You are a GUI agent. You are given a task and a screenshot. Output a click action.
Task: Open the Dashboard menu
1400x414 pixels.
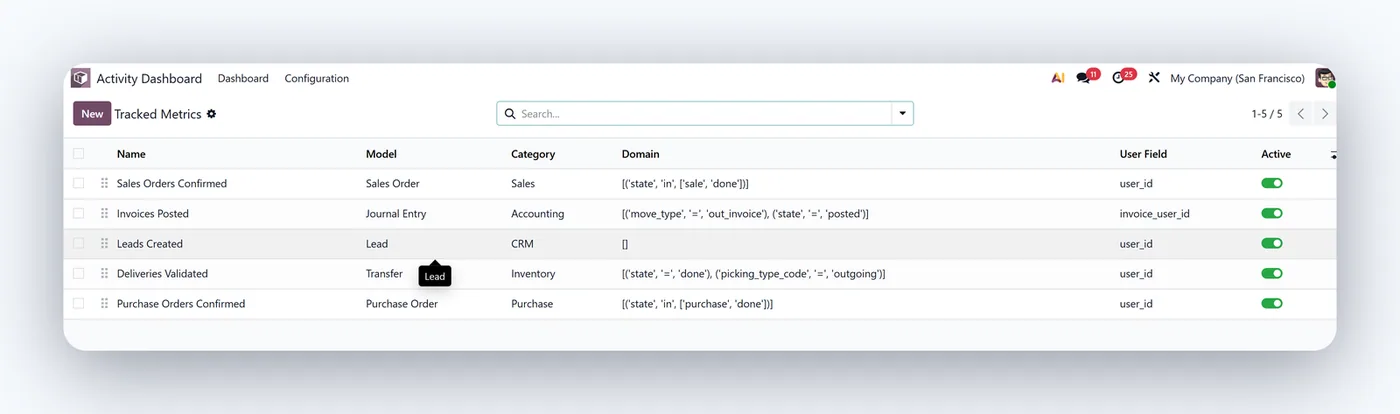pyautogui.click(x=243, y=78)
